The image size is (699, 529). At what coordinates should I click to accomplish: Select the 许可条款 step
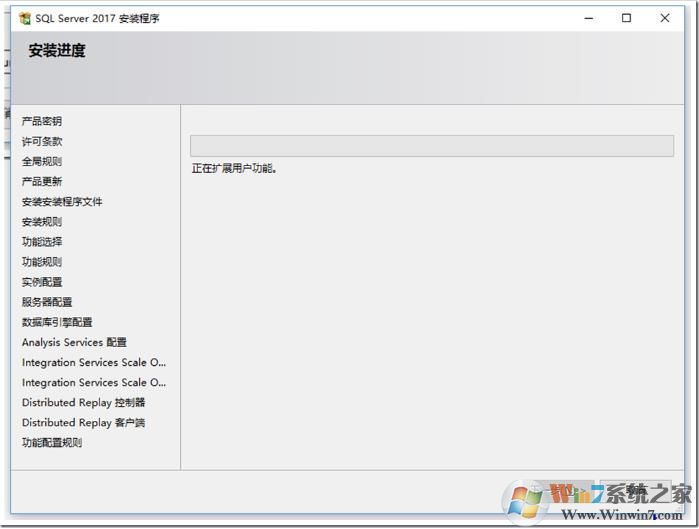tap(42, 141)
